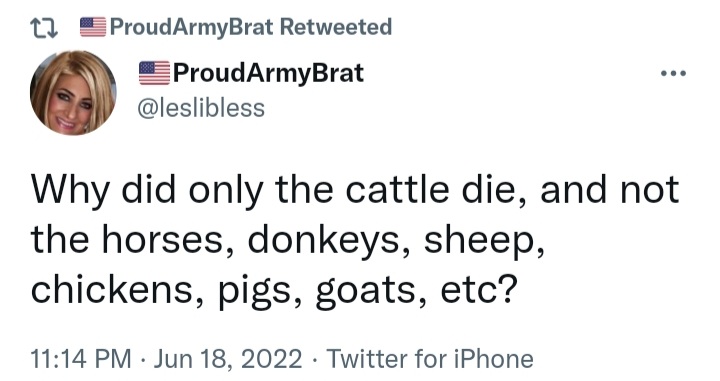
Task: Click 'etc?' at the tweet's end
Action: (x=476, y=291)
